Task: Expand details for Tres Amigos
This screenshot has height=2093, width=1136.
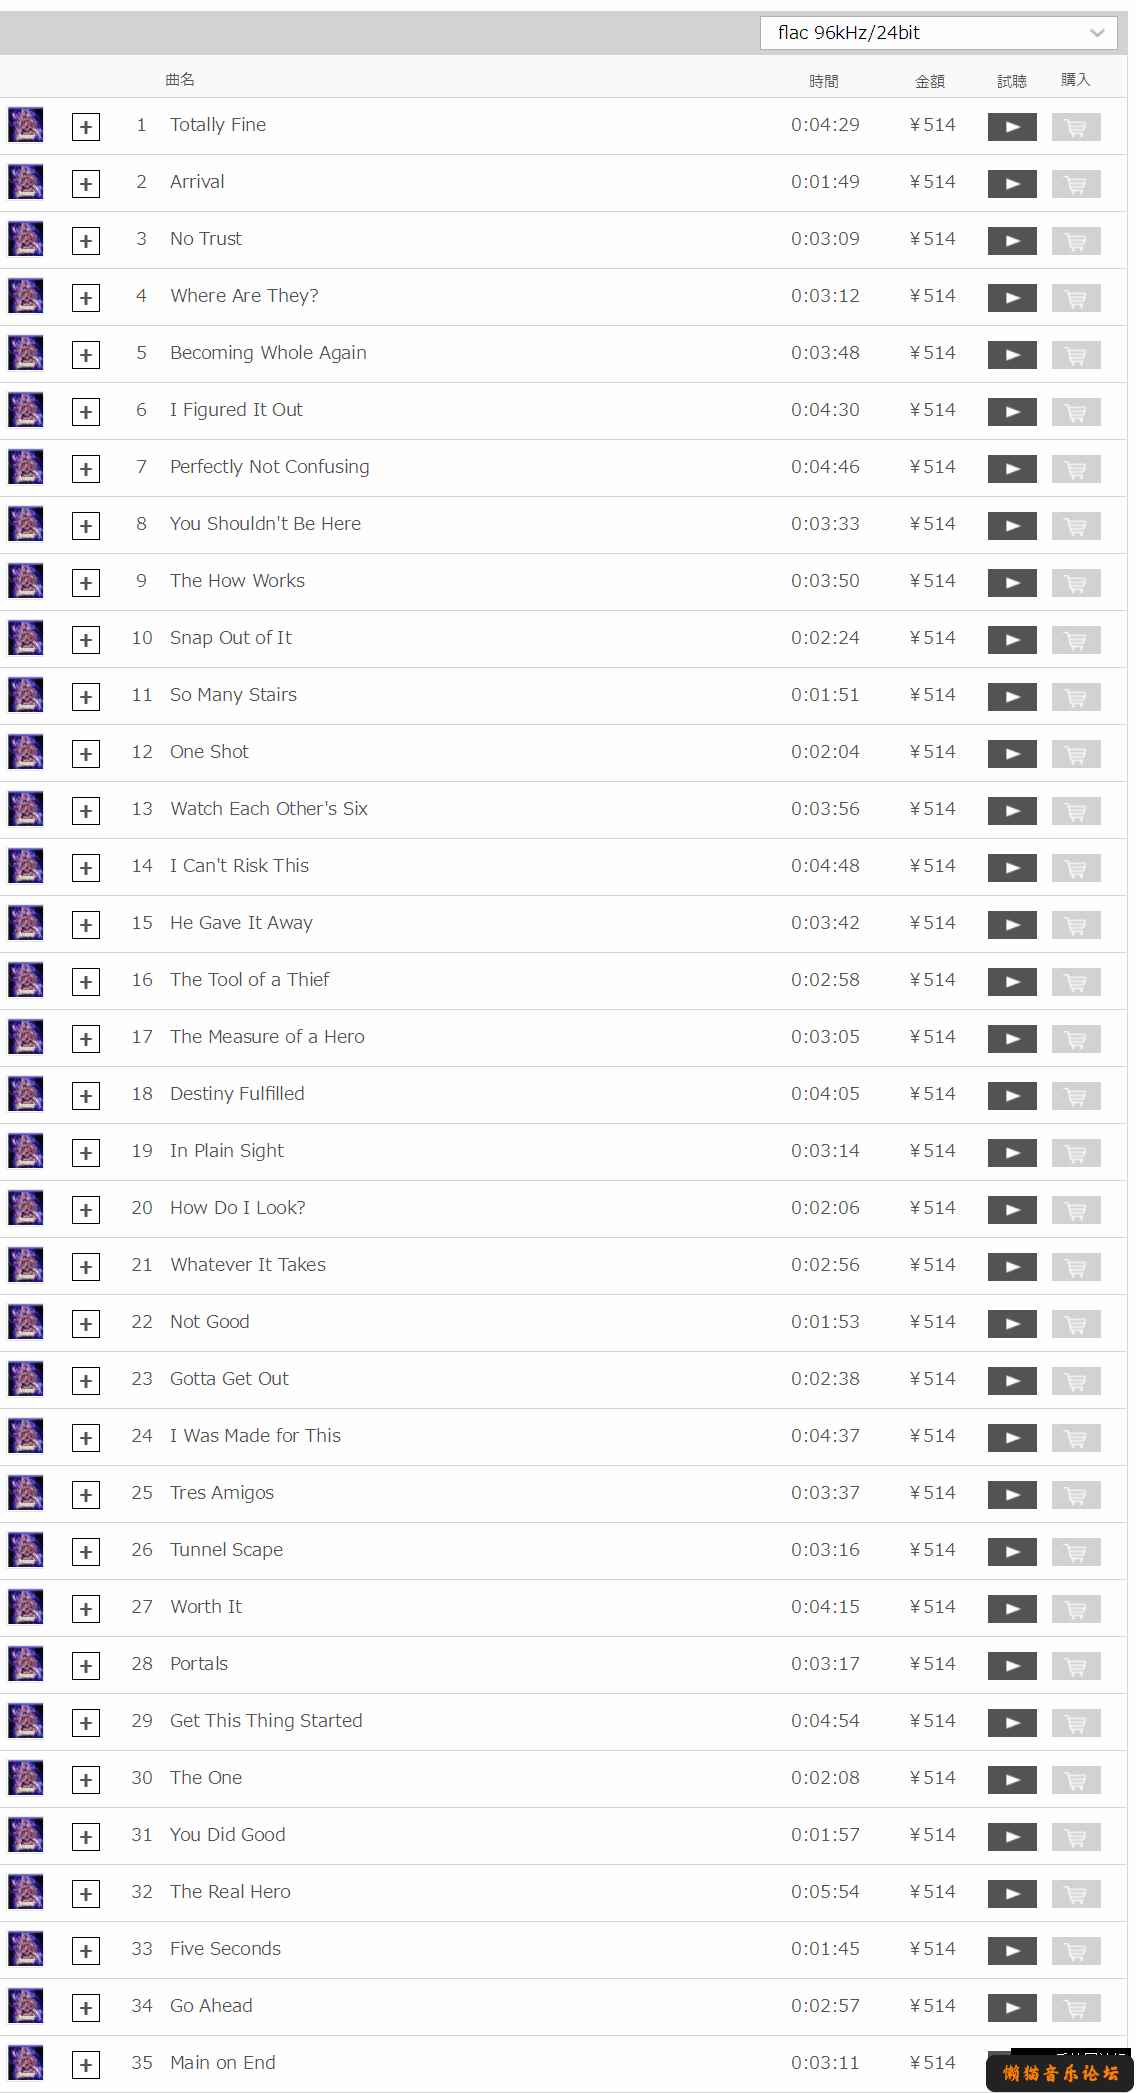Action: coord(86,1495)
